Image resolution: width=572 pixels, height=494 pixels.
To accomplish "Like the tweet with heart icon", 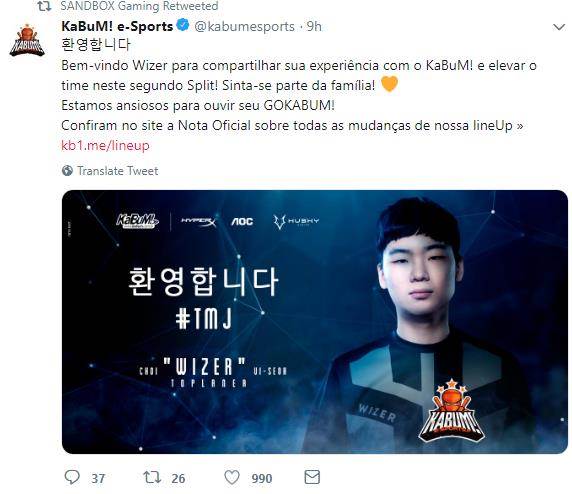I will [x=232, y=477].
